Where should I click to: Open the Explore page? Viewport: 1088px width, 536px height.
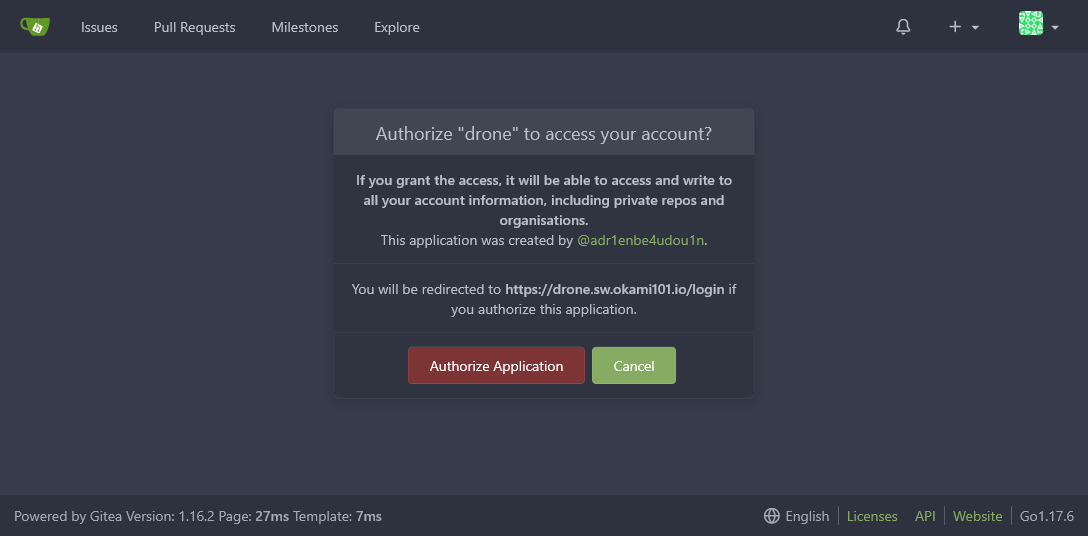(397, 27)
